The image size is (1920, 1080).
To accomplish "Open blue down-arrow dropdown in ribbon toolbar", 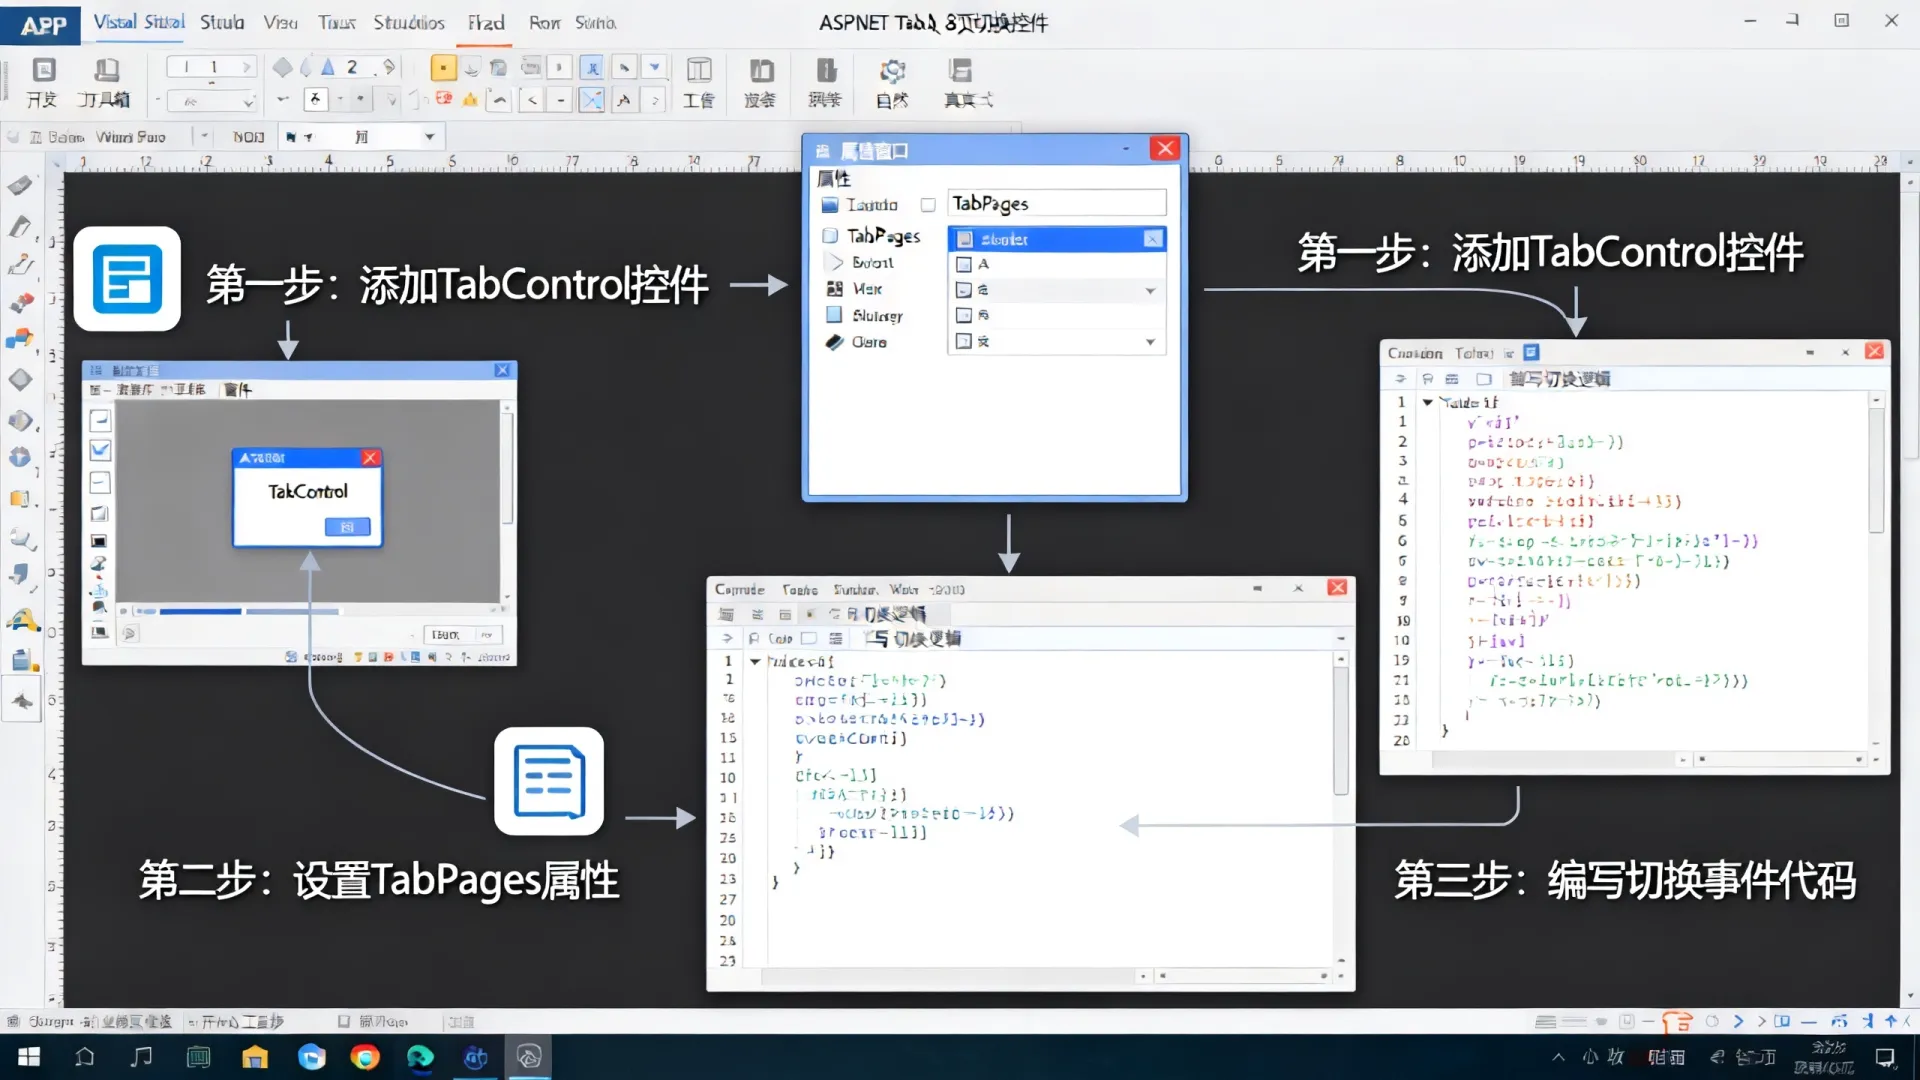I will tap(654, 68).
